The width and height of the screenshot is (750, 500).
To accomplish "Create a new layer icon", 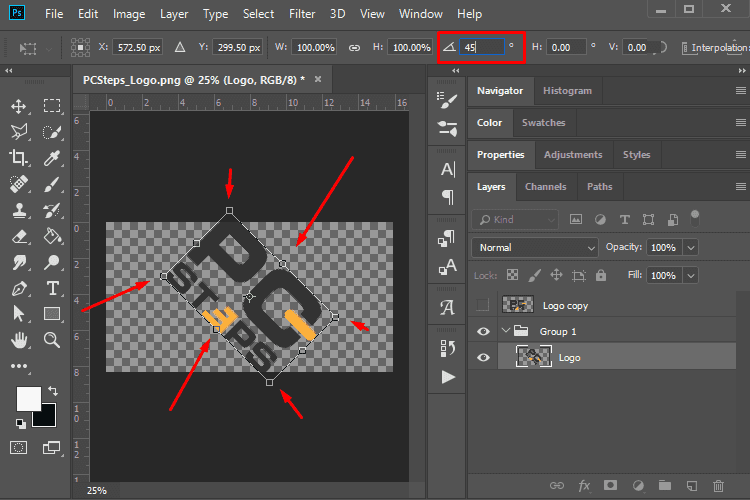I will [x=692, y=486].
